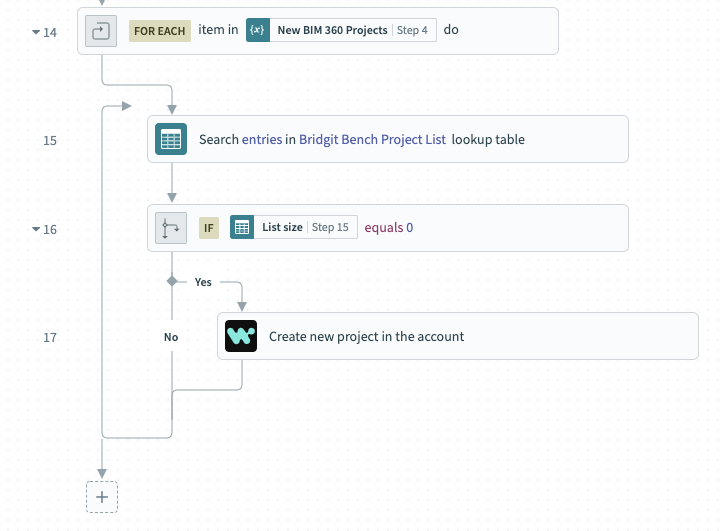Click the variable {x} icon before New BIM 360 Projects
The height and width of the screenshot is (531, 721).
258,30
